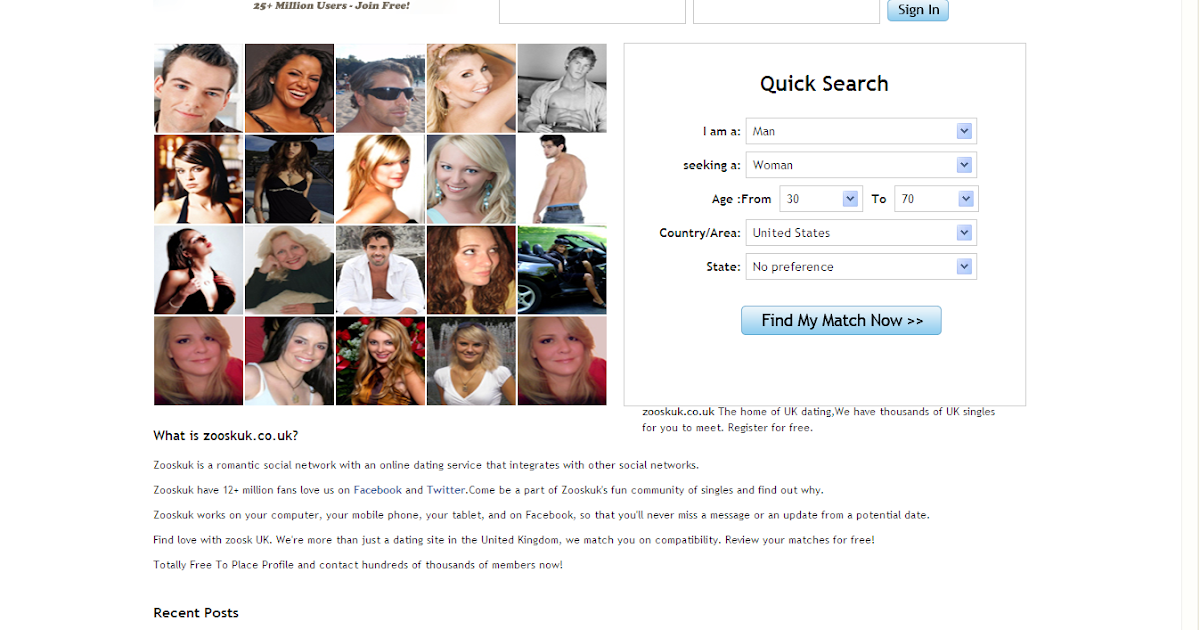Open photo of blonde woman on white background
Screen dimensions: 1200x630
(x=380, y=179)
